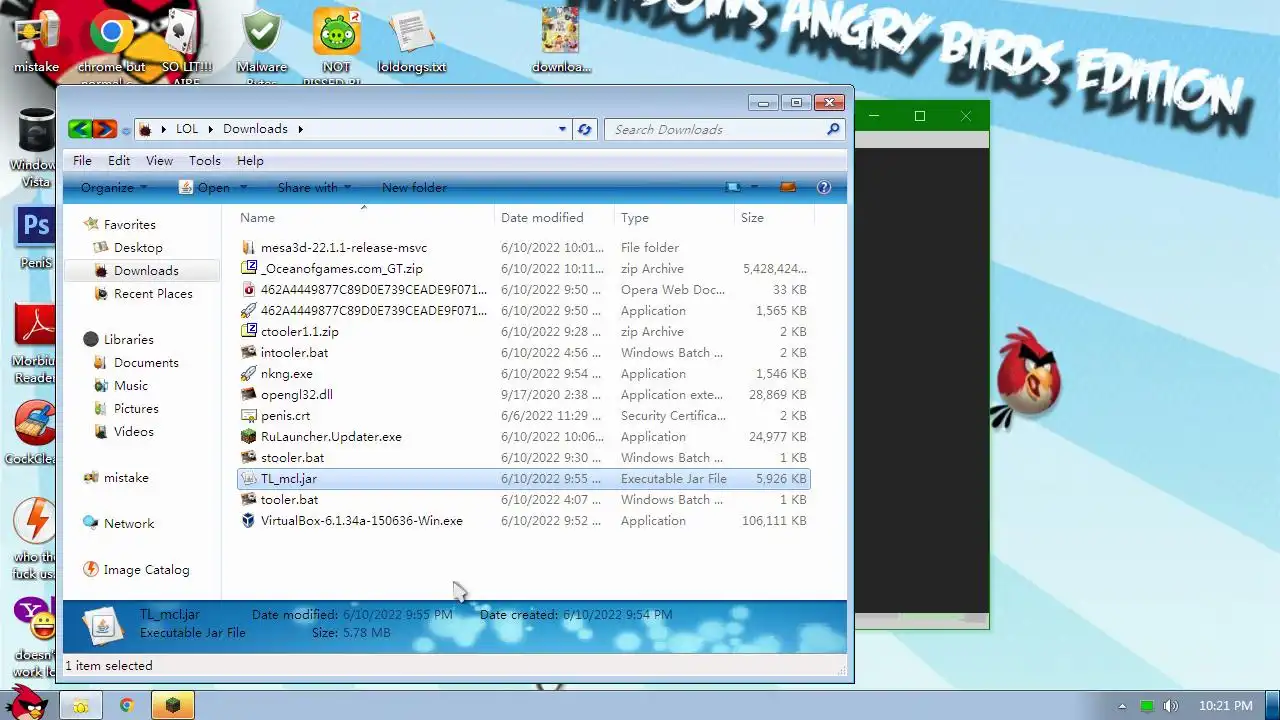Select stooler.bat file icon
1280x720 pixels.
pos(249,457)
